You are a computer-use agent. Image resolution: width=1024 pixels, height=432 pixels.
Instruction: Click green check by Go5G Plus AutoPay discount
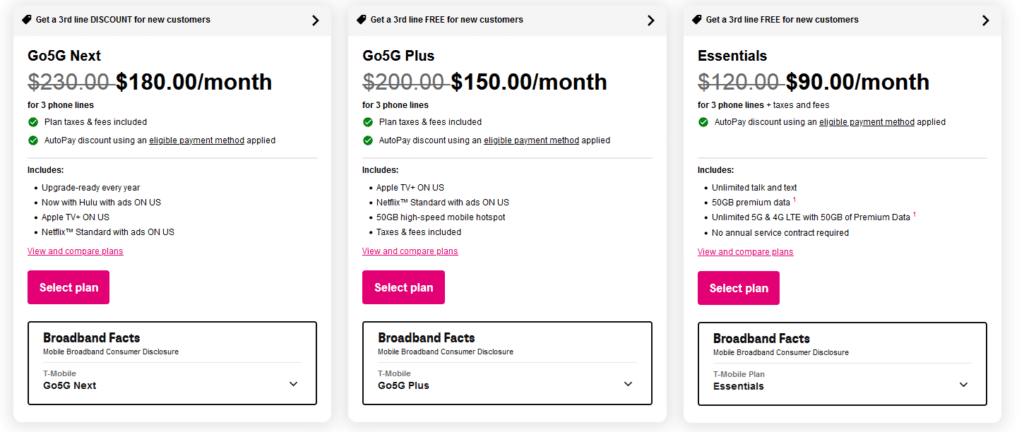tap(368, 140)
